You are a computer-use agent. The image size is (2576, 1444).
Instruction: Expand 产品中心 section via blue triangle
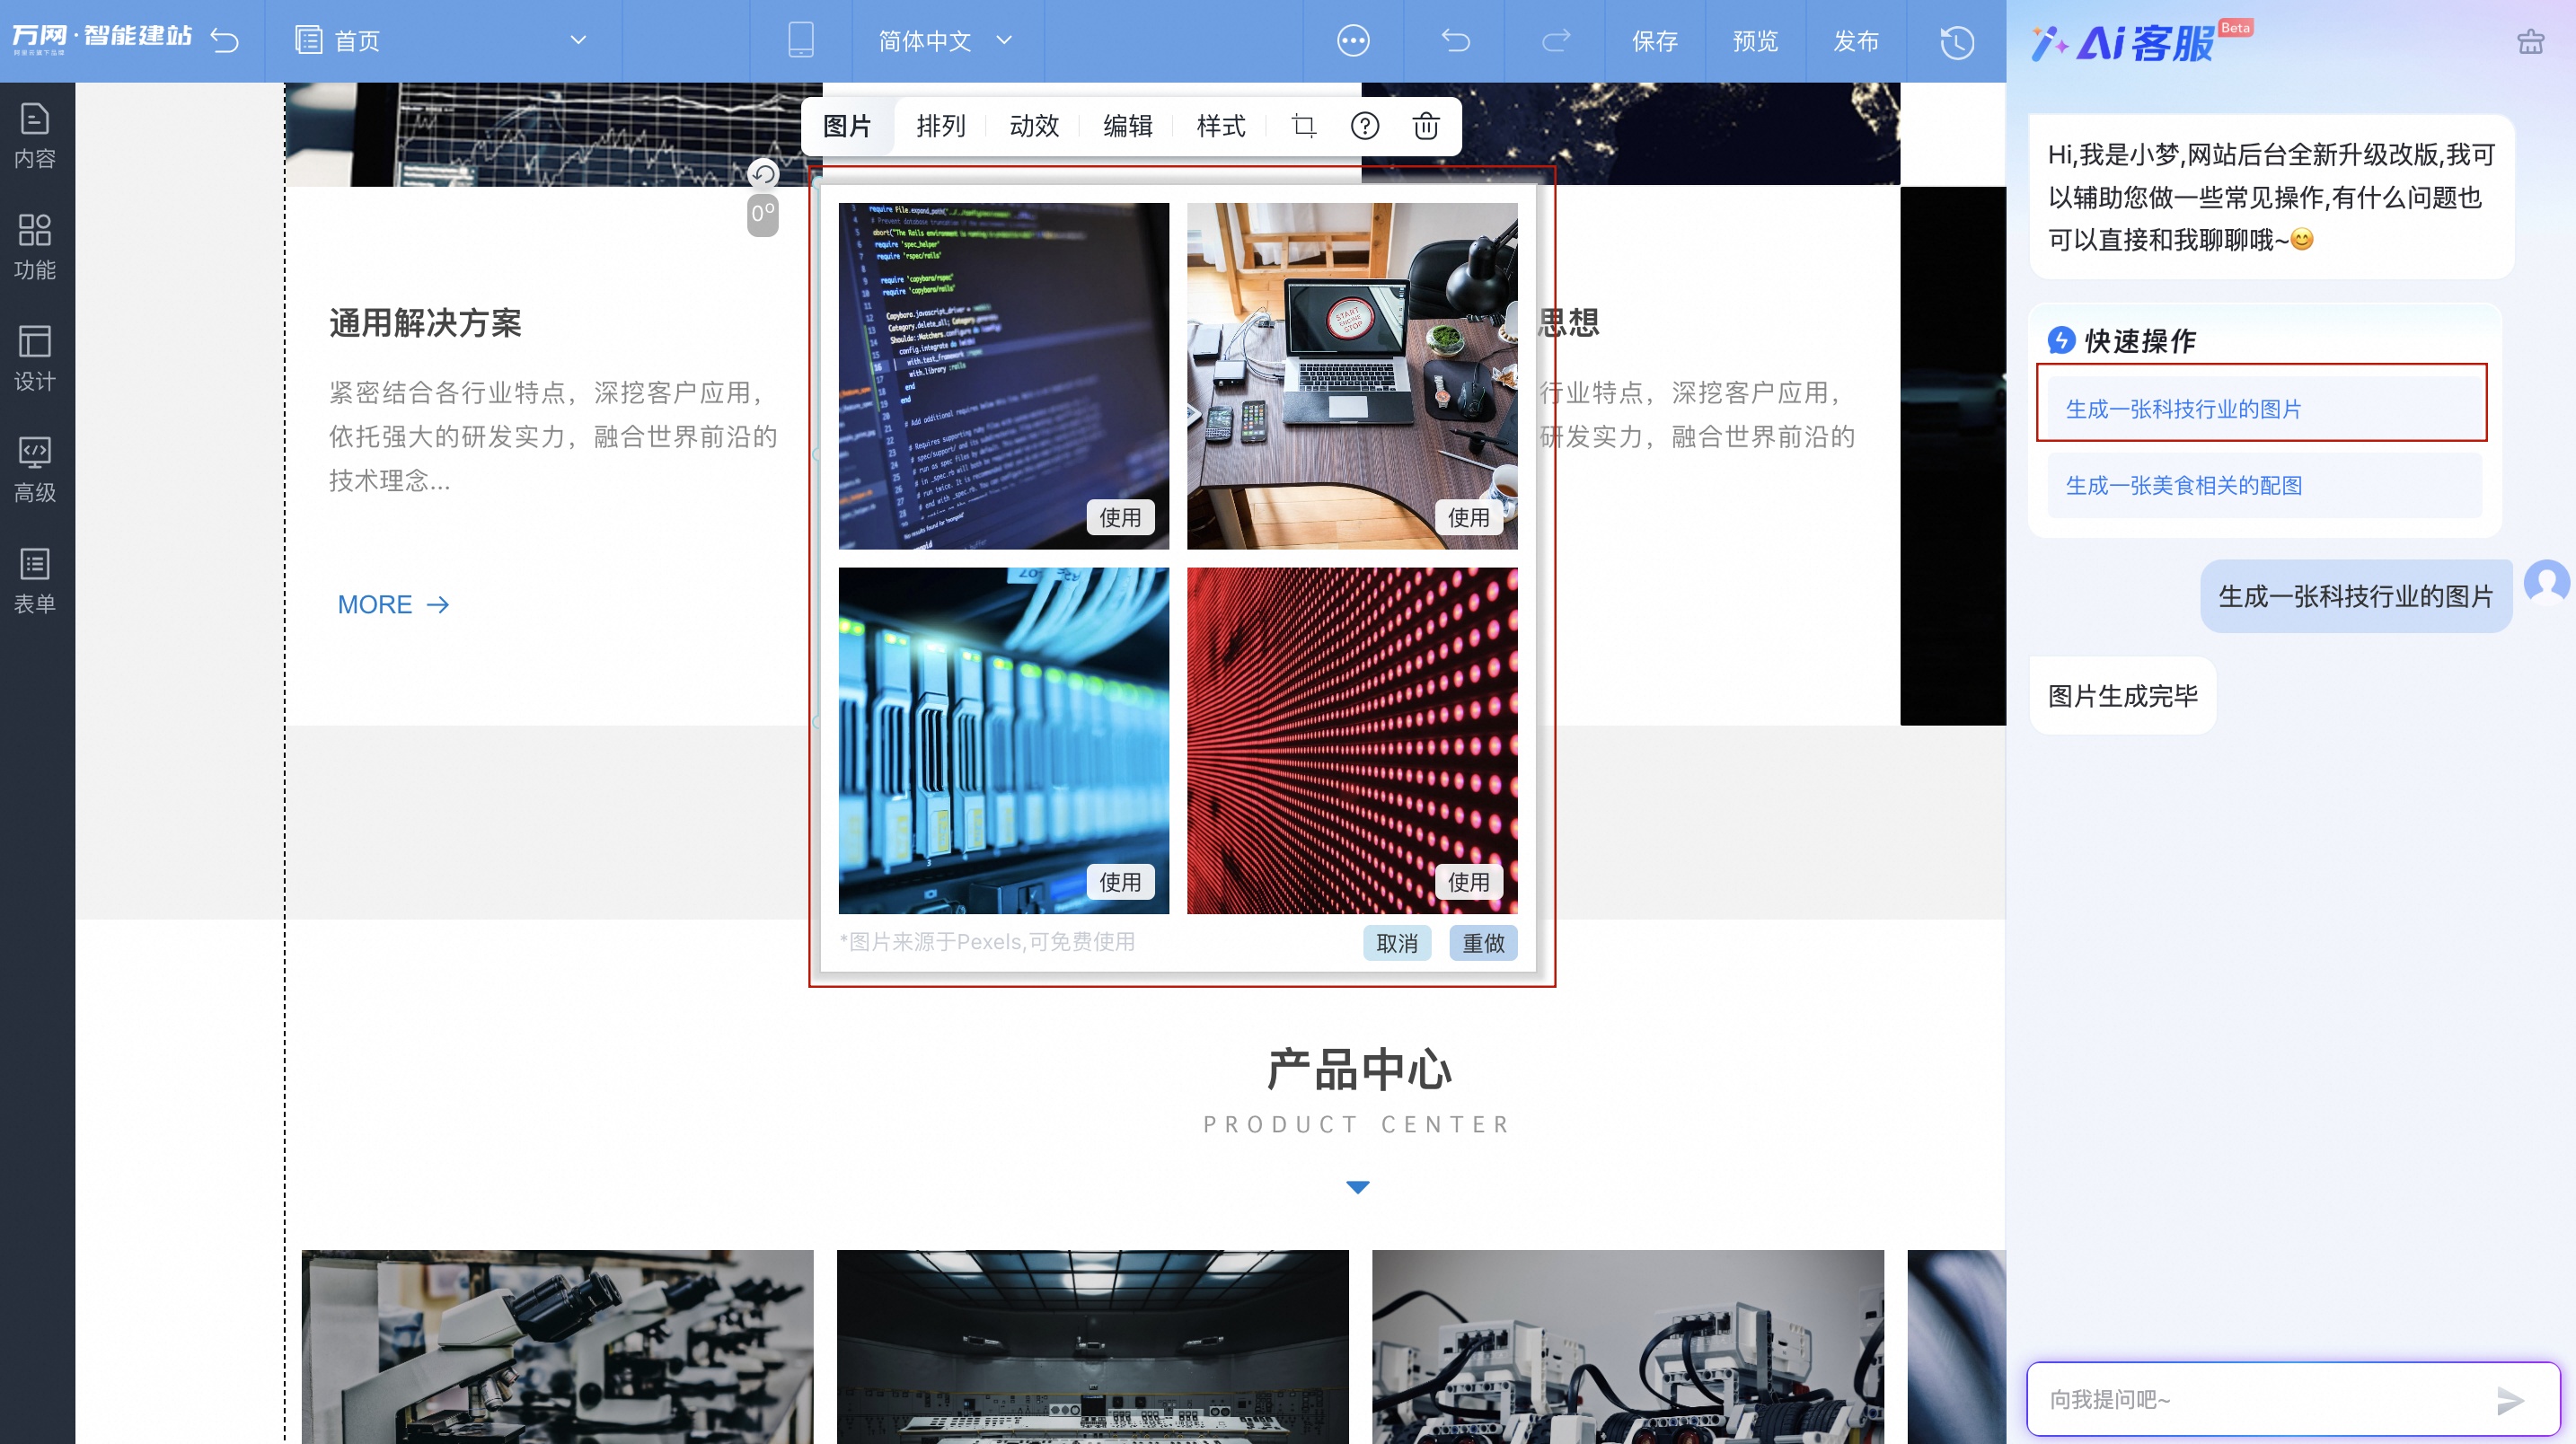(x=1357, y=1187)
